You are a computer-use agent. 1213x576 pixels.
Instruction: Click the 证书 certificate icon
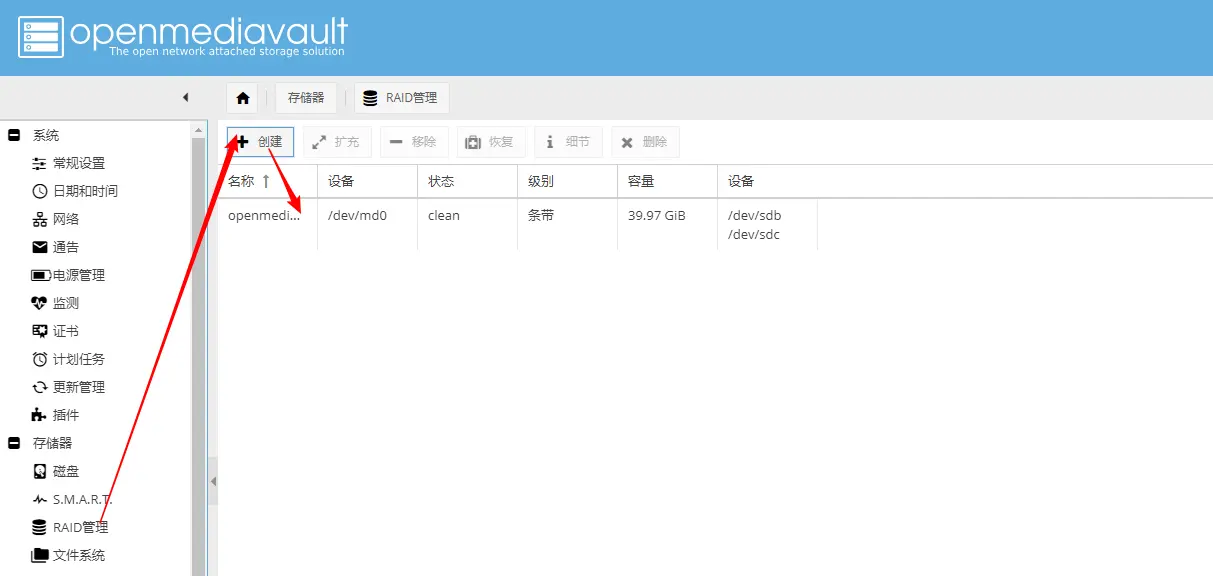[x=40, y=331]
